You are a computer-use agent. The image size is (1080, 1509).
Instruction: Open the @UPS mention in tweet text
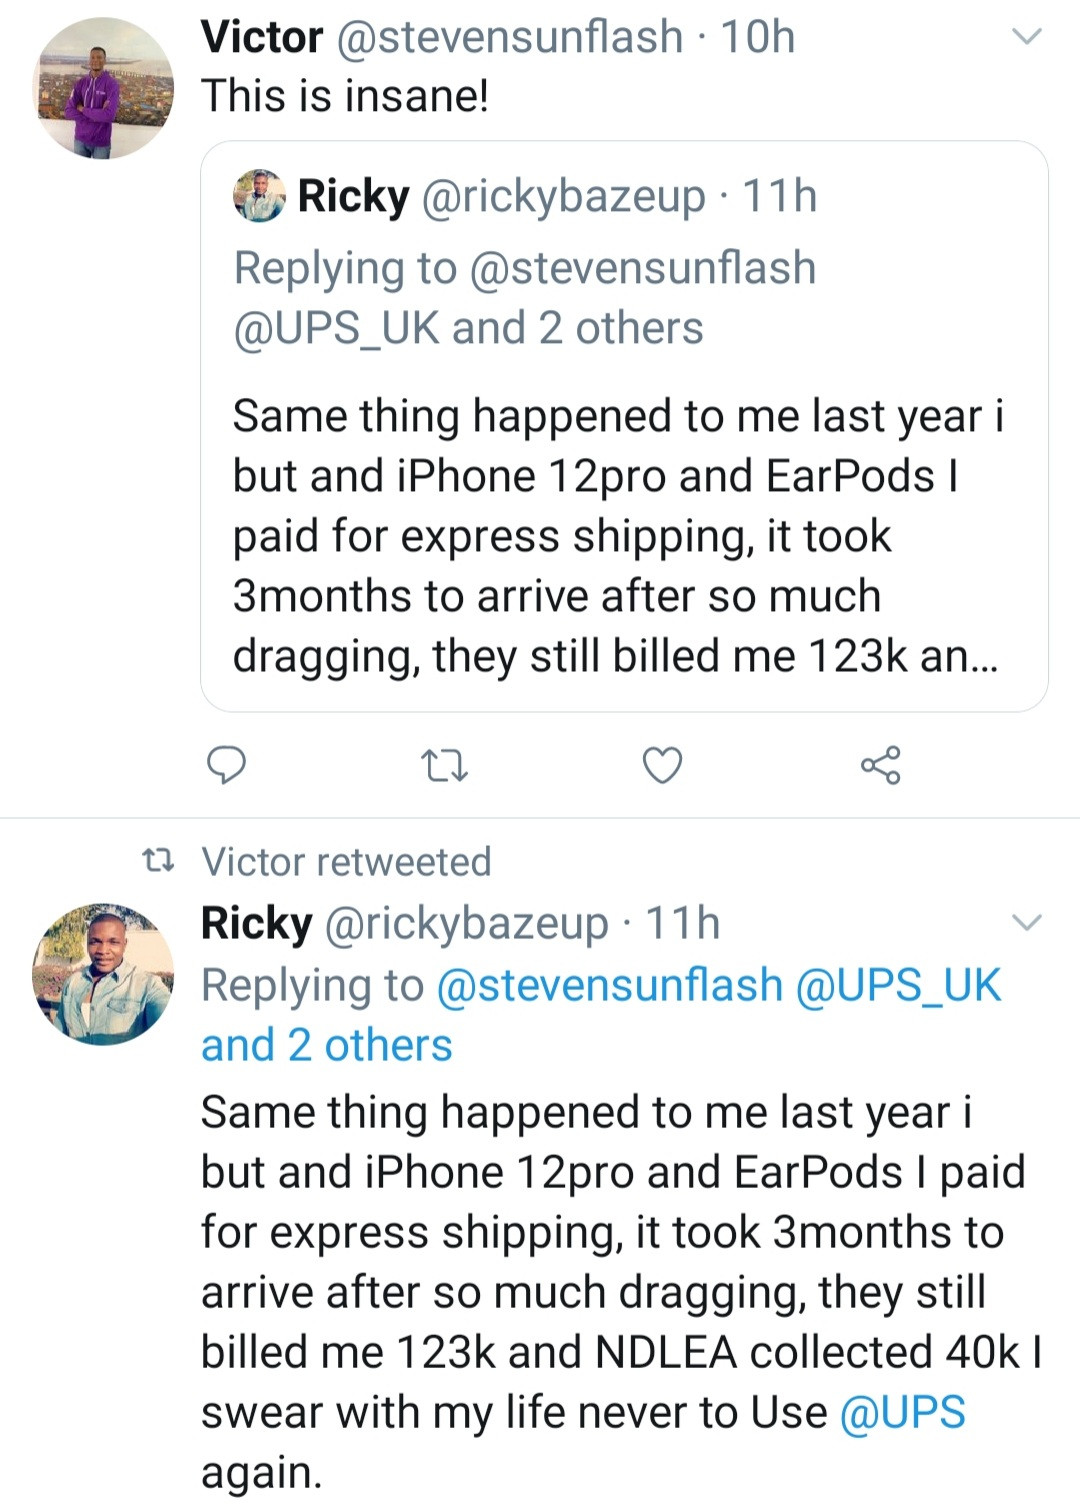902,1413
